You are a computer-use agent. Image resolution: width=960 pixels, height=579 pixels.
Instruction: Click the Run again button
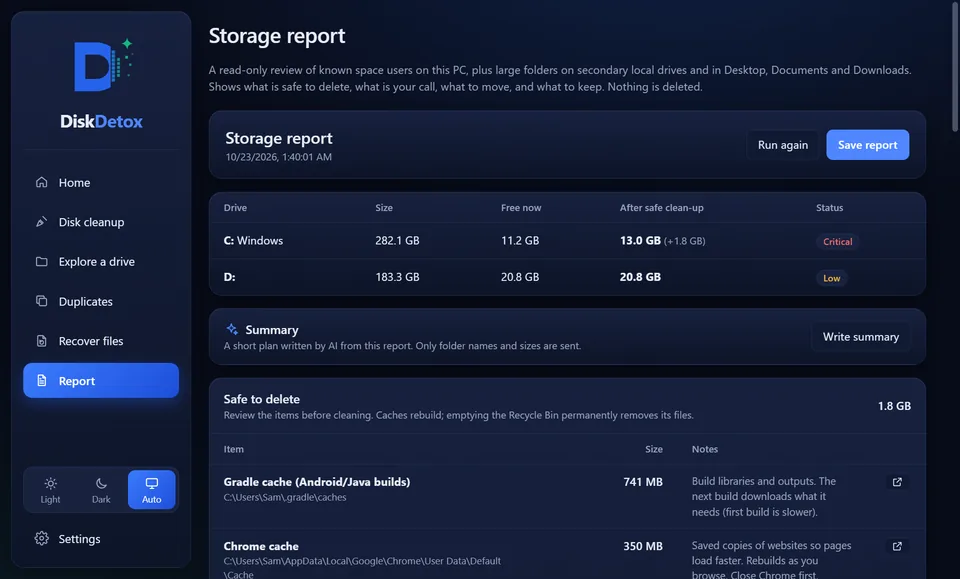point(782,145)
